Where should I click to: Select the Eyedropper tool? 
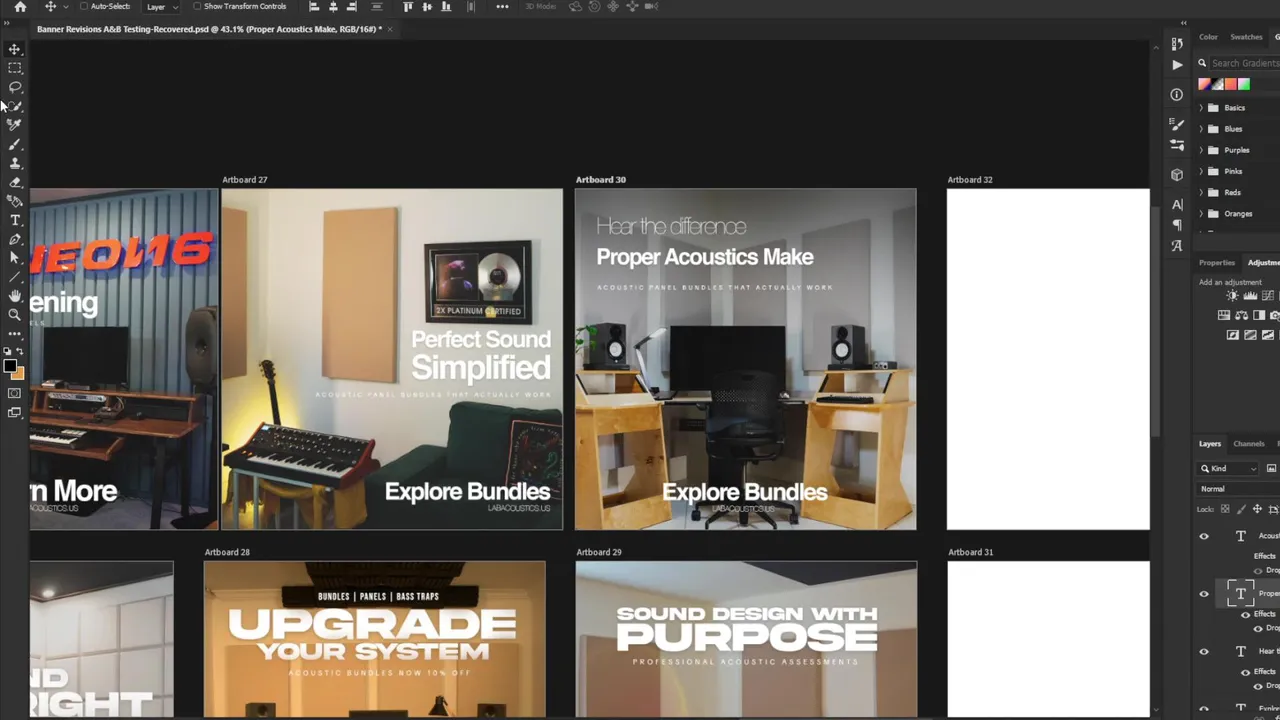click(15, 125)
